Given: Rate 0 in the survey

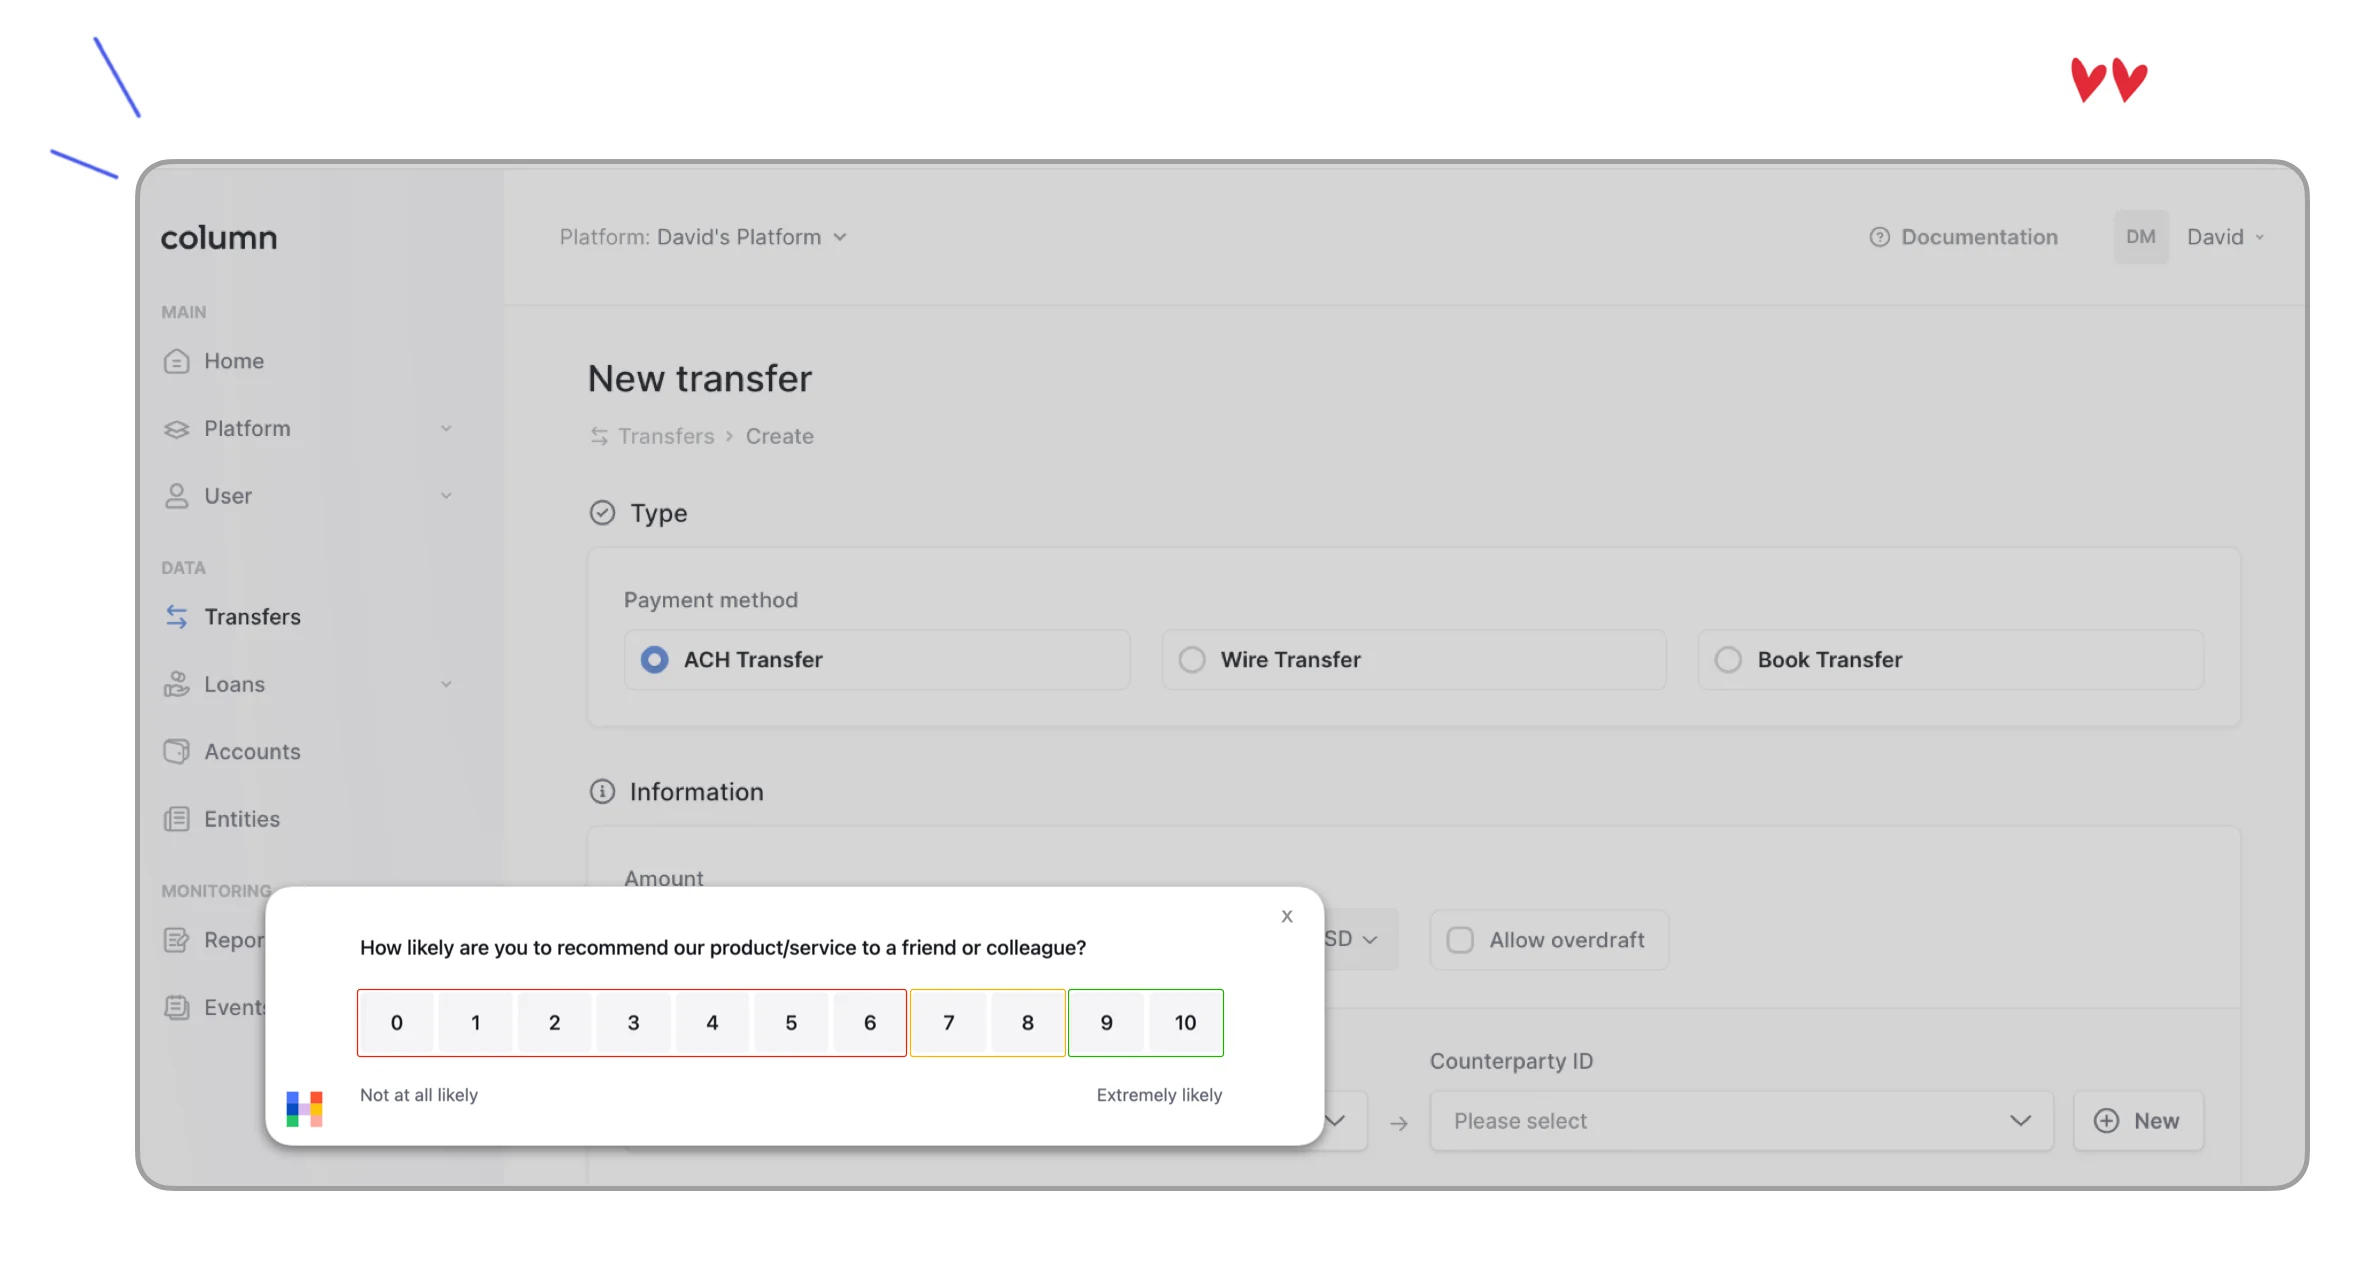Looking at the screenshot, I should click(397, 1023).
